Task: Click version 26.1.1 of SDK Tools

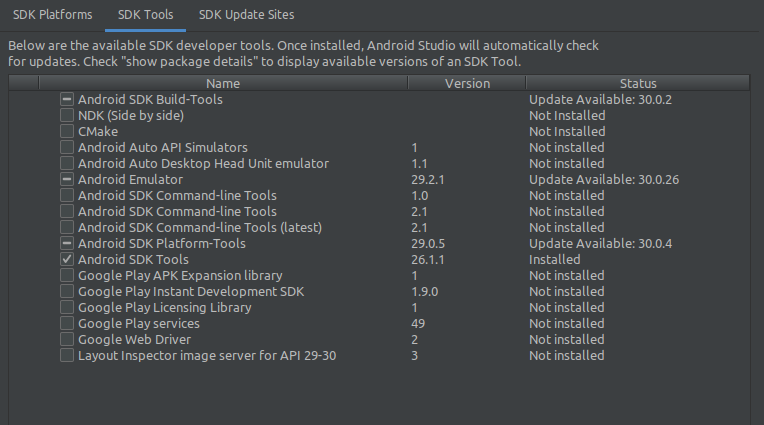Action: pyautogui.click(x=428, y=259)
